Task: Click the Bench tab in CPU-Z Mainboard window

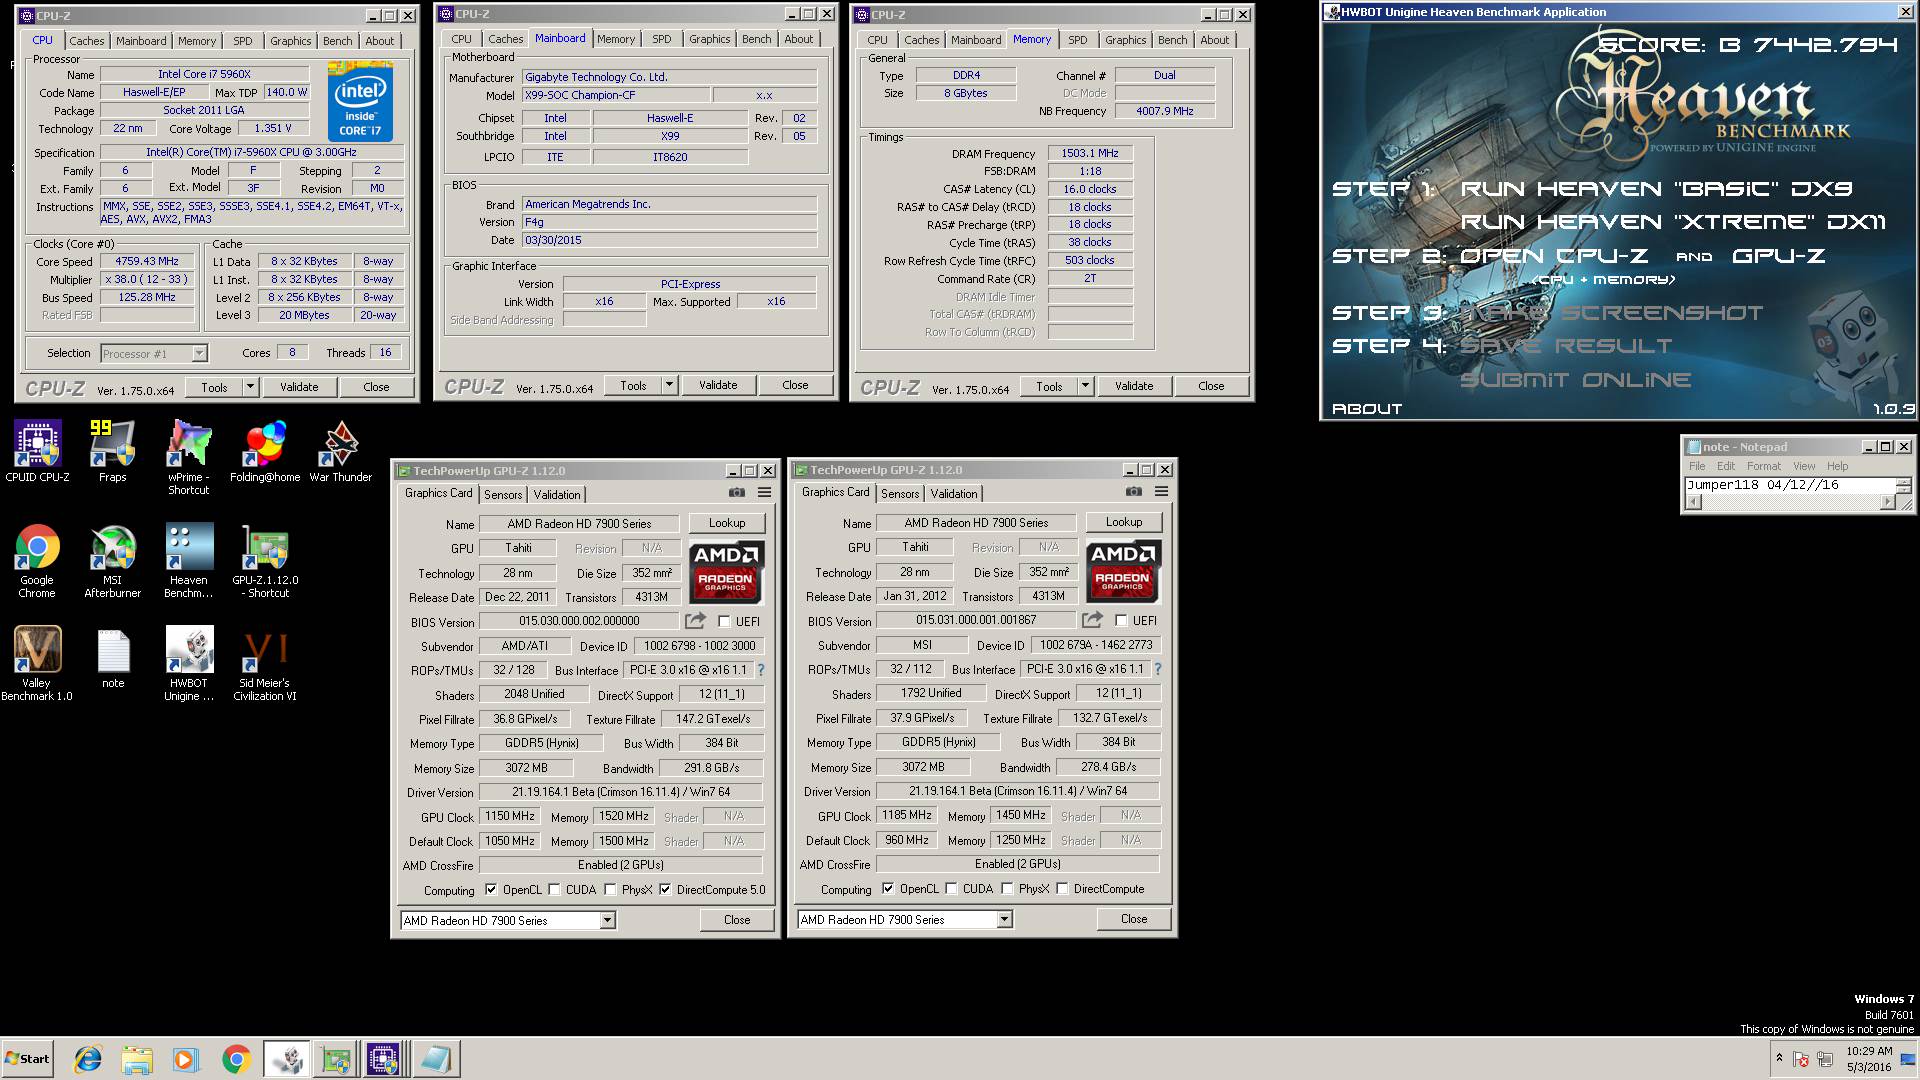Action: click(756, 39)
